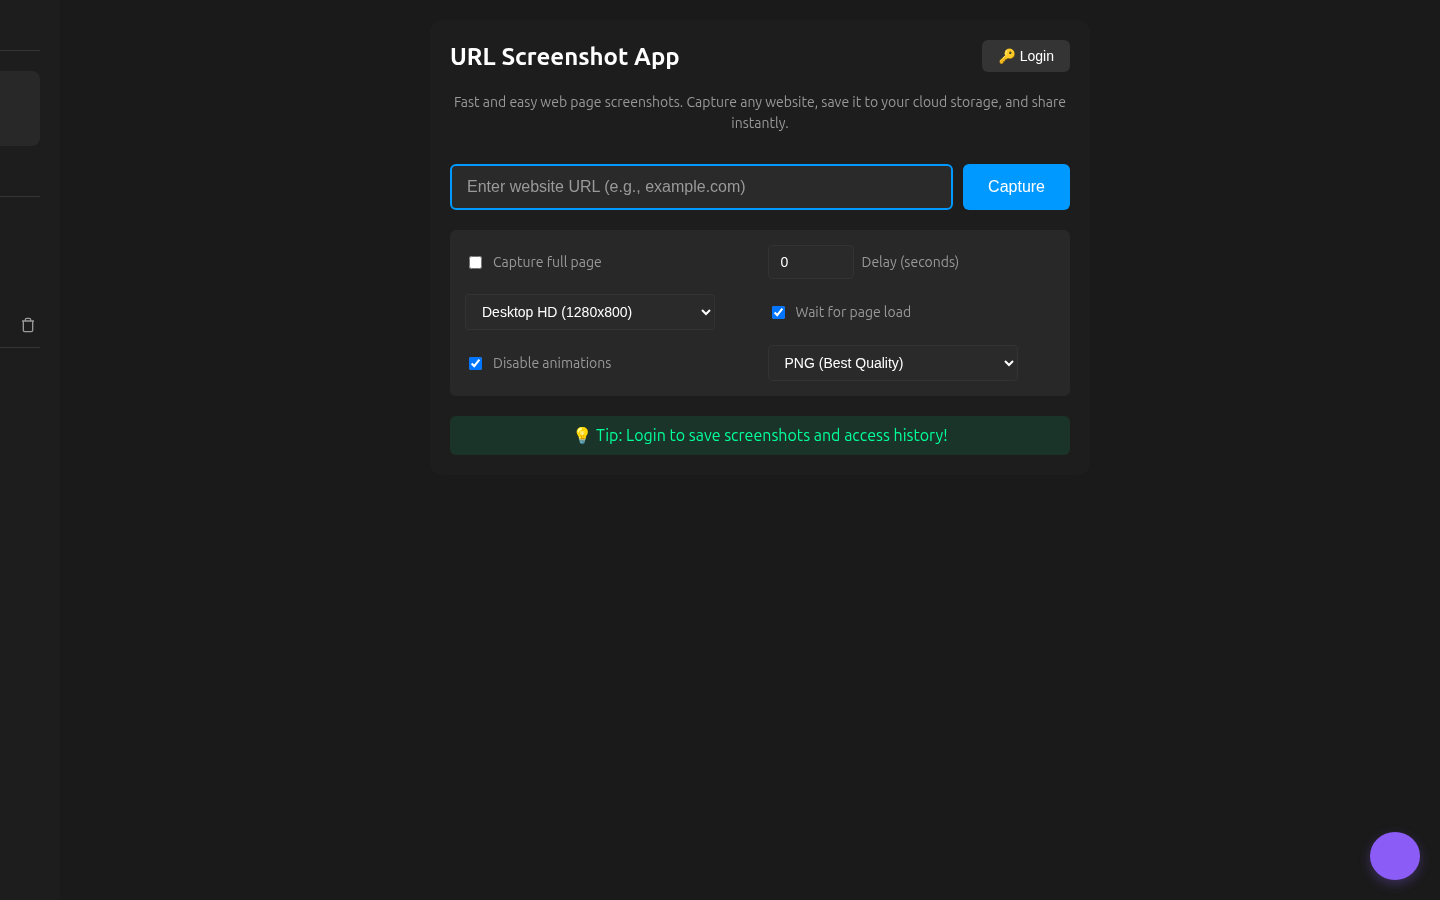This screenshot has height=900, width=1440.
Task: Uncheck Wait for page load
Action: click(778, 313)
